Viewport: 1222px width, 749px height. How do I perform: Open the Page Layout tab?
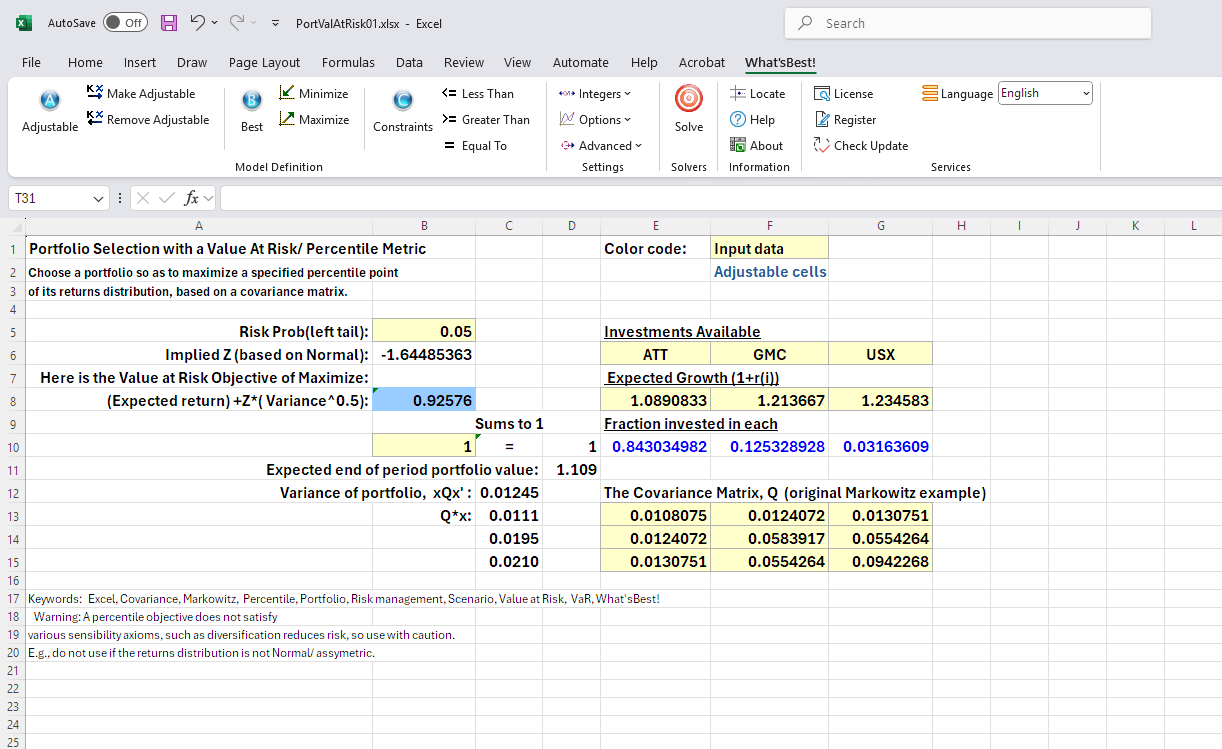[264, 62]
